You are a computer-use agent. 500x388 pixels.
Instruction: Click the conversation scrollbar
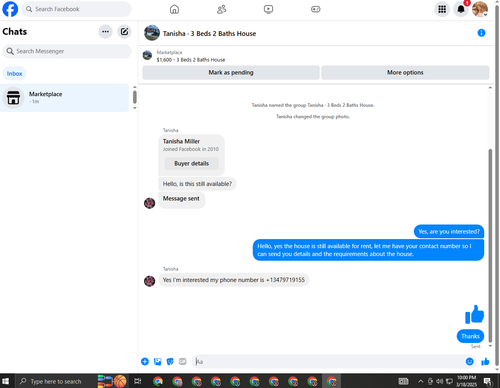point(490,246)
